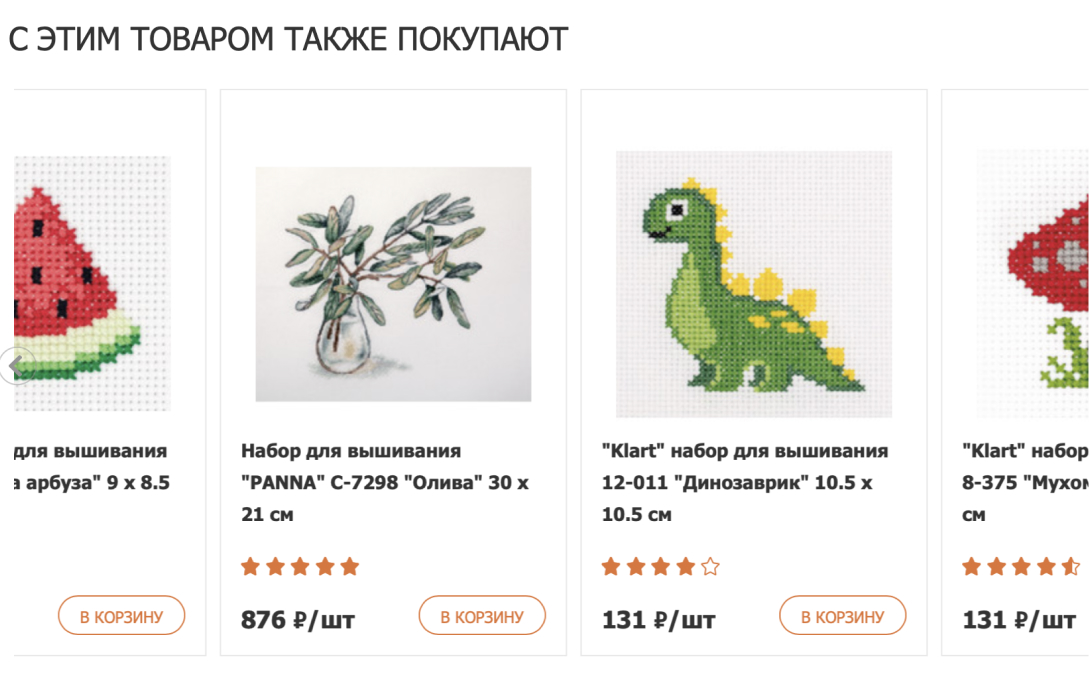Image resolution: width=1089 pixels, height=700 pixels.
Task: Click the carousel previous arrow
Action: (x=15, y=365)
